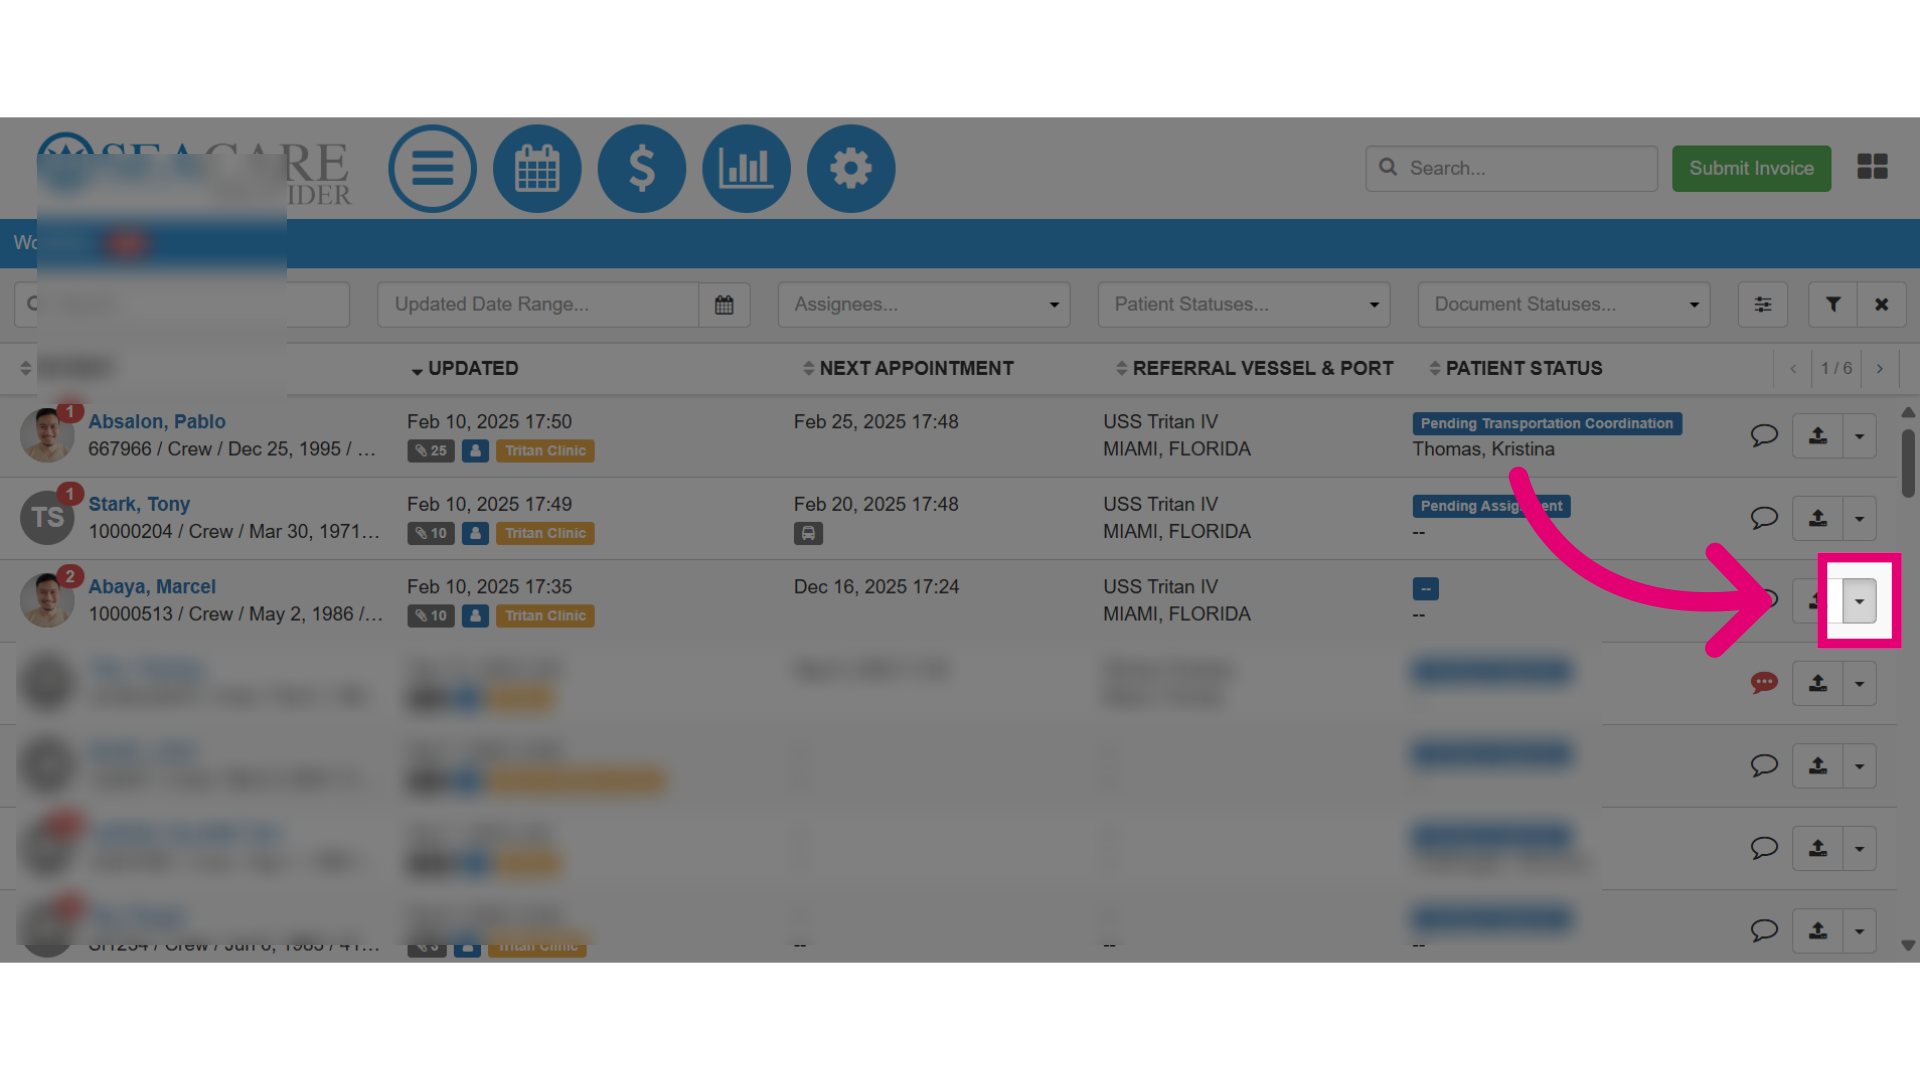Image resolution: width=1920 pixels, height=1080 pixels.
Task: Click the attachments badge 10 for Abaya
Action: coord(431,616)
